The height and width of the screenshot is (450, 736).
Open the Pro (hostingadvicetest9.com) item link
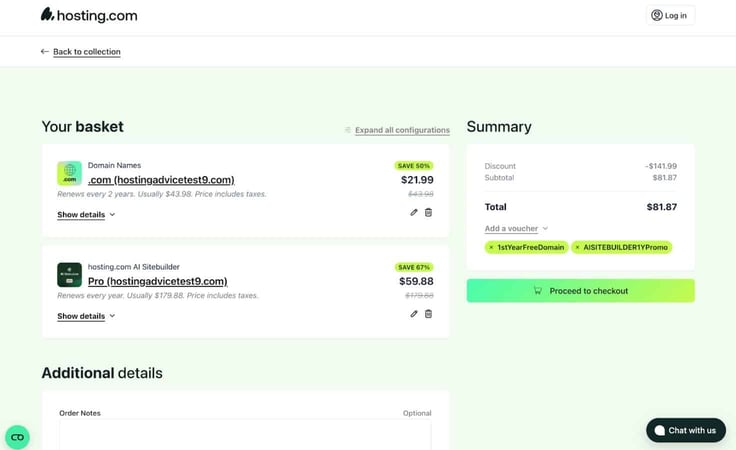pos(158,281)
